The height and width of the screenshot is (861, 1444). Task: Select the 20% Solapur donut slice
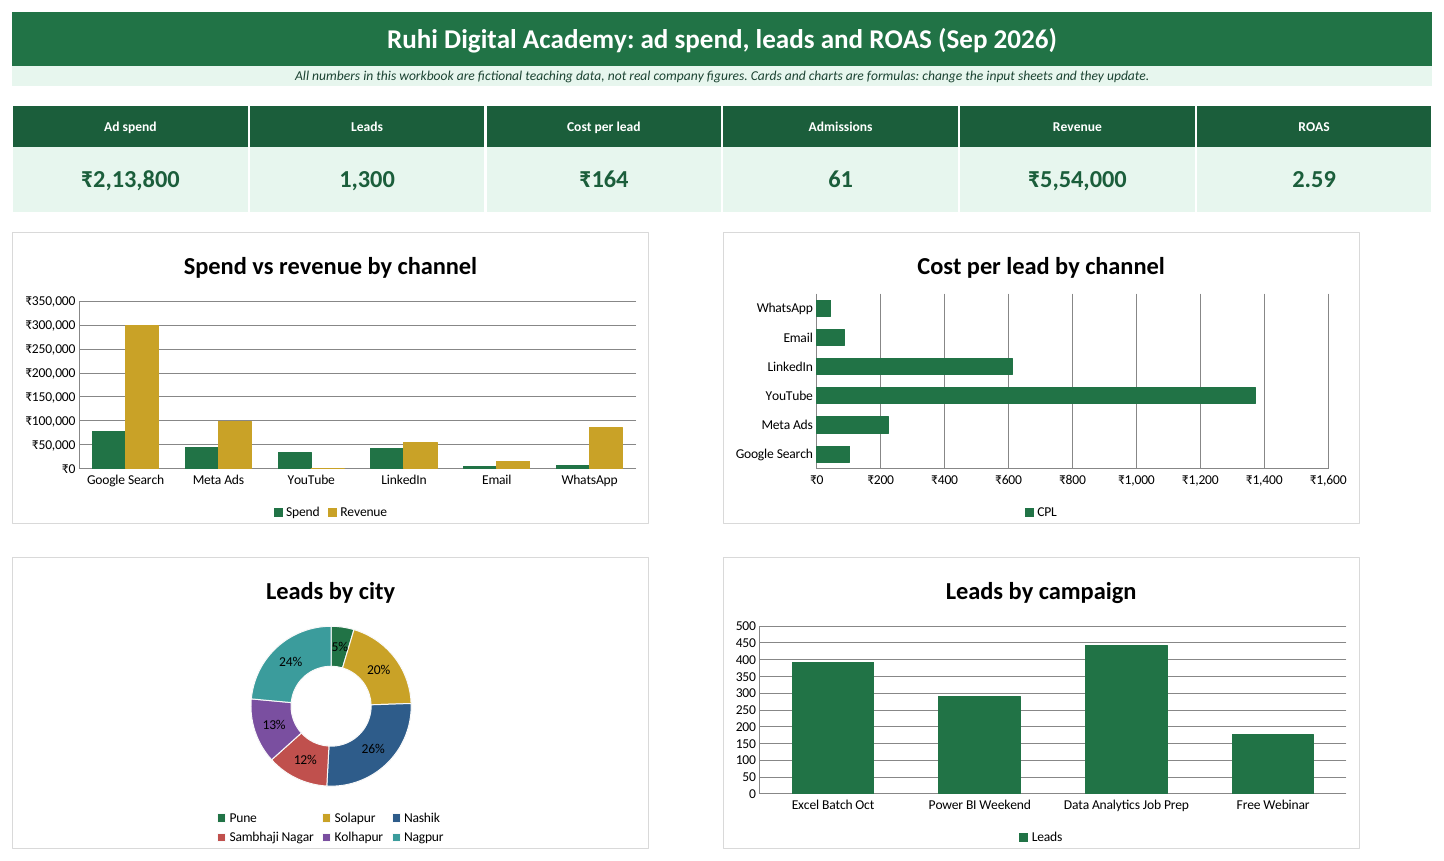tap(381, 668)
